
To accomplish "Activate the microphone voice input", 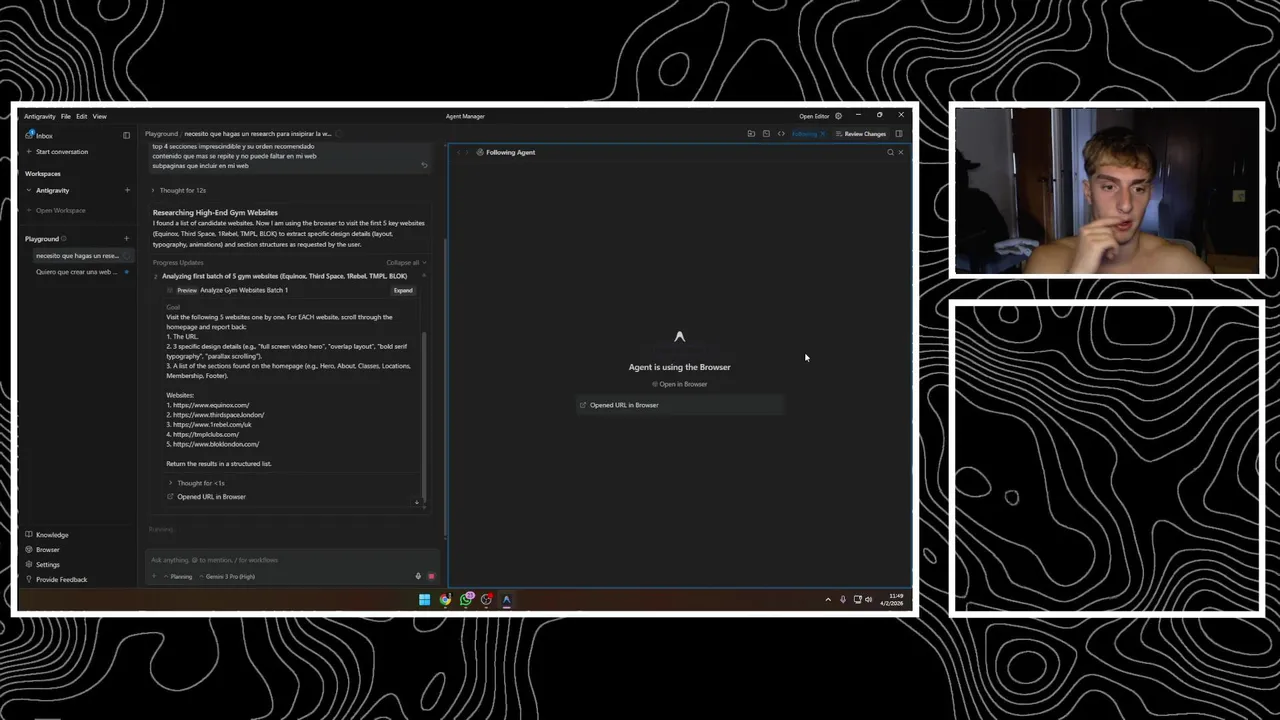I will tap(418, 576).
